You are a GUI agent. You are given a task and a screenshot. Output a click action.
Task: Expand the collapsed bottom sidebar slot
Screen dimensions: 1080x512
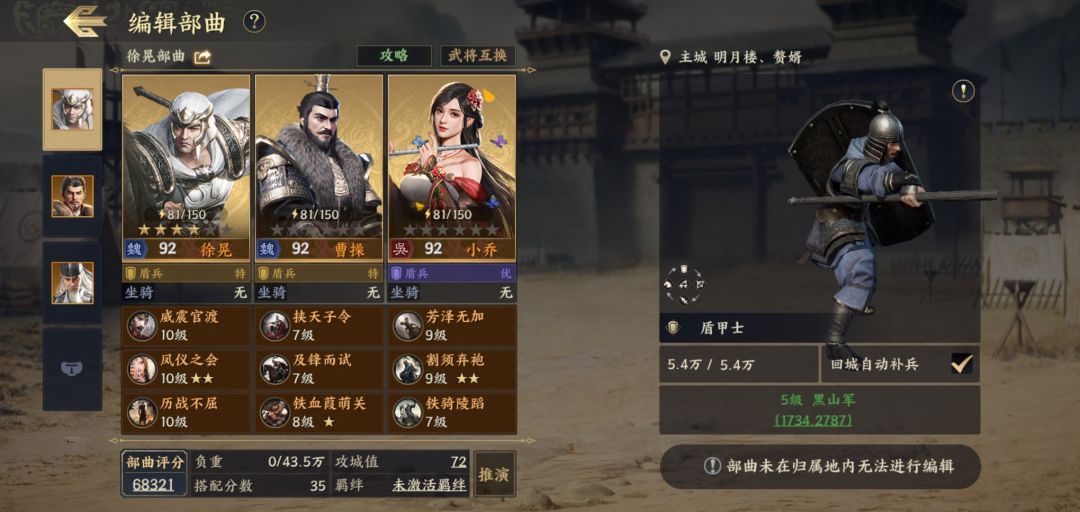72,369
